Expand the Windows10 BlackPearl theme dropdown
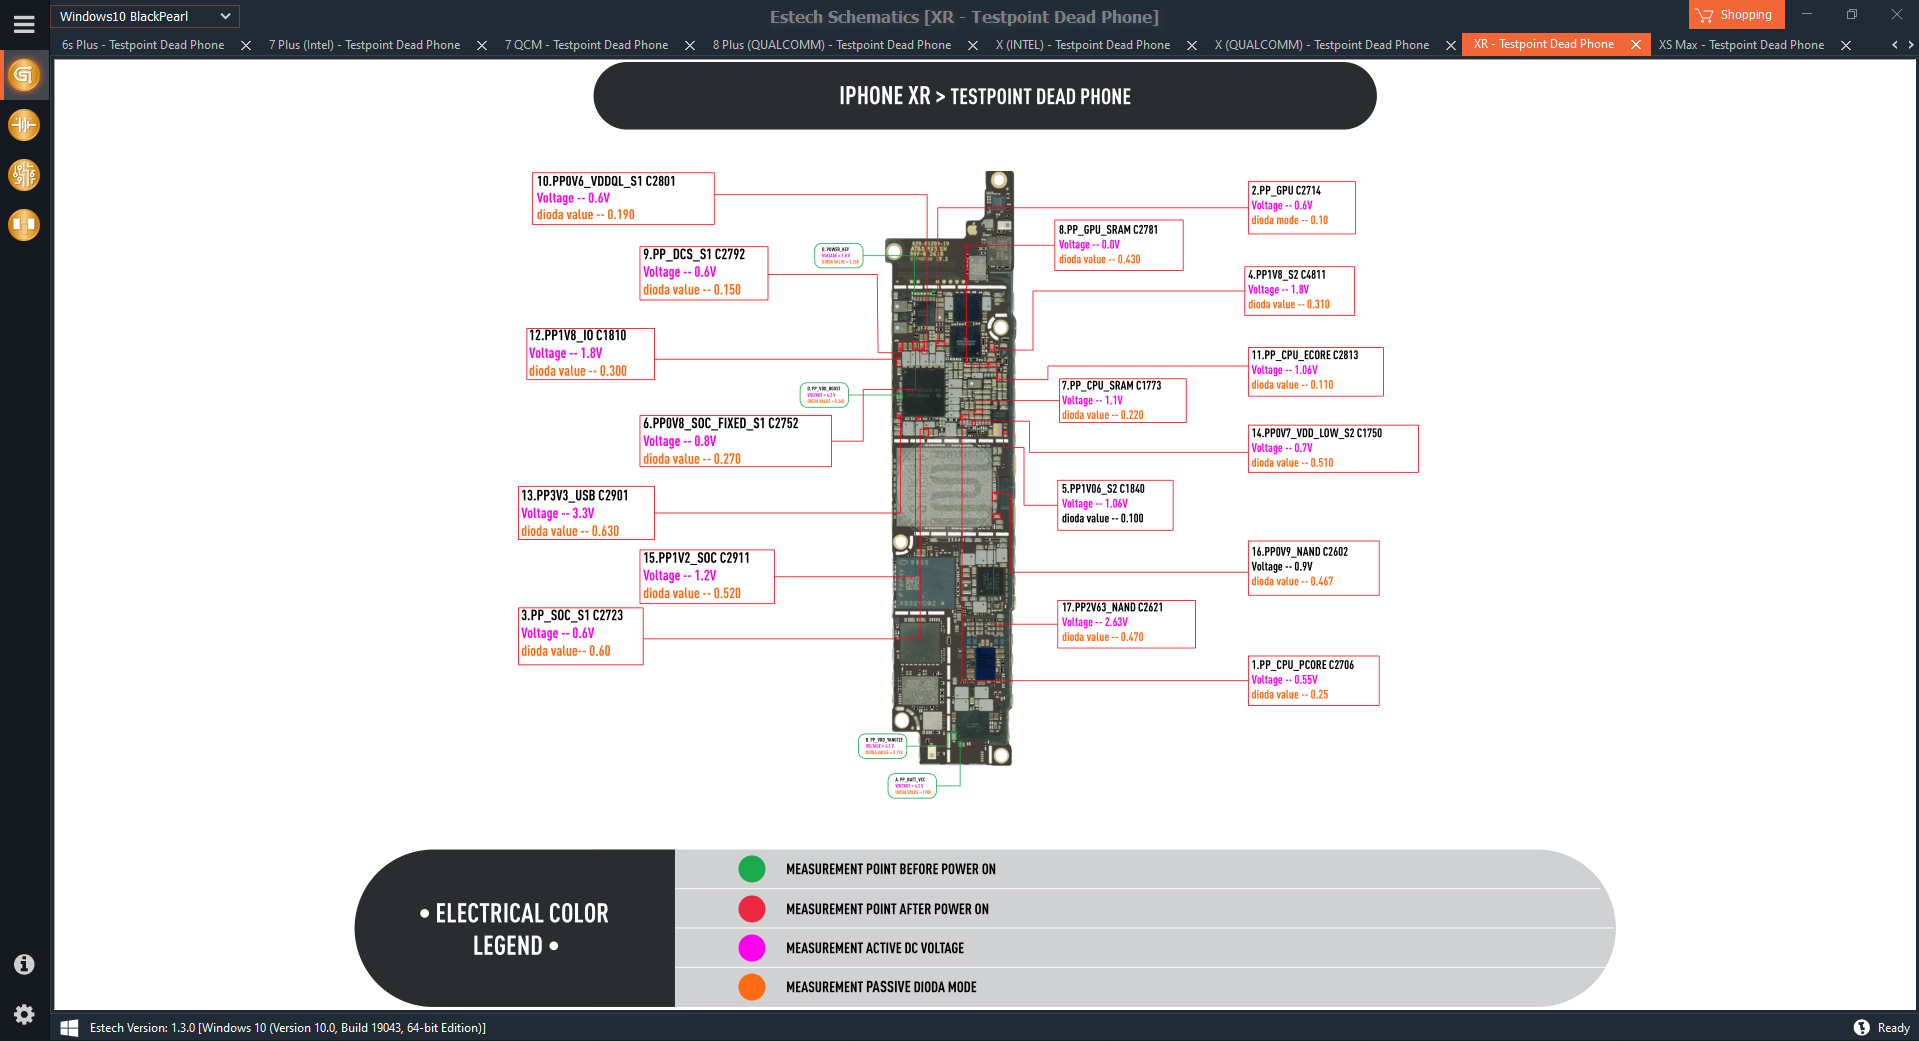The height and width of the screenshot is (1041, 1919). click(x=145, y=16)
